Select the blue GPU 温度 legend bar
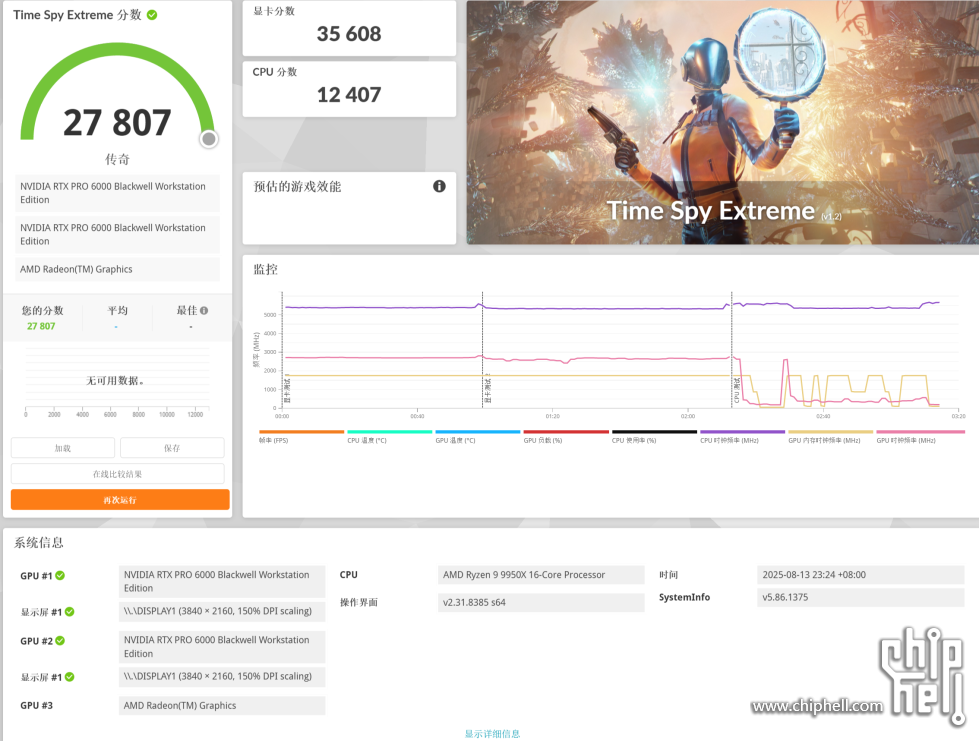This screenshot has width=979, height=741. pos(478,431)
